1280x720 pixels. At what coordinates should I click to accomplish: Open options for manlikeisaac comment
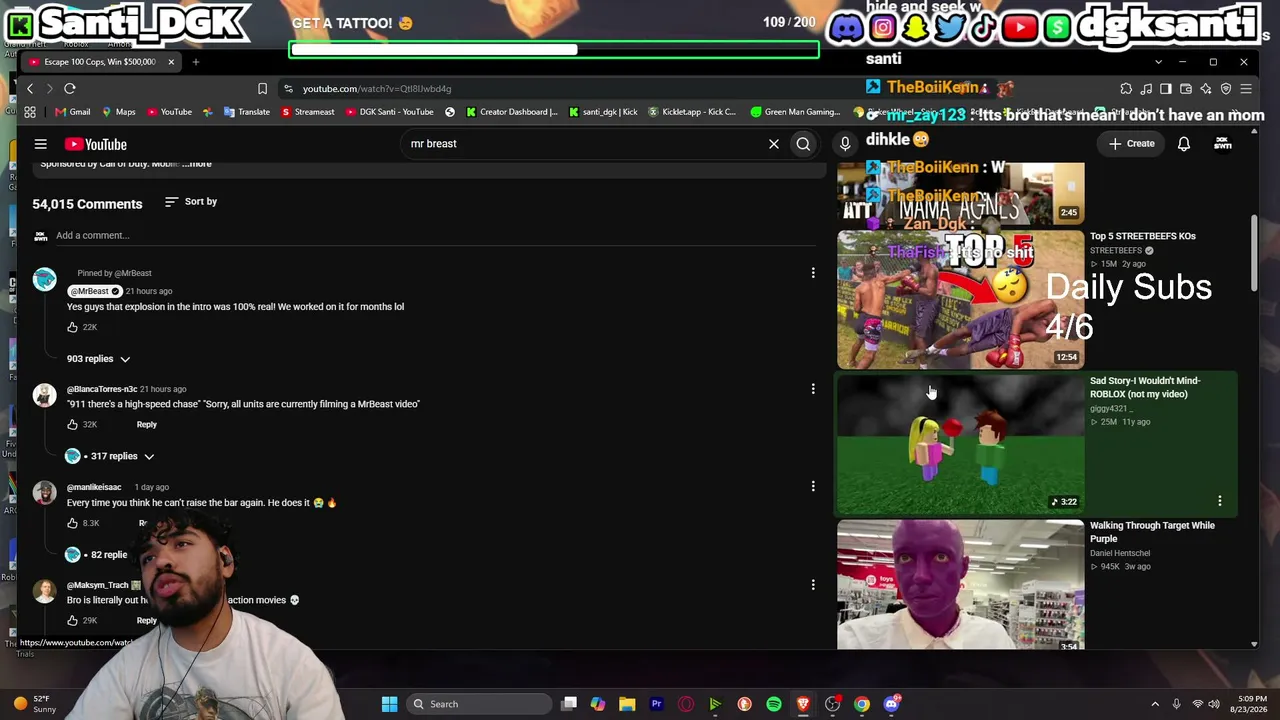[x=813, y=486]
